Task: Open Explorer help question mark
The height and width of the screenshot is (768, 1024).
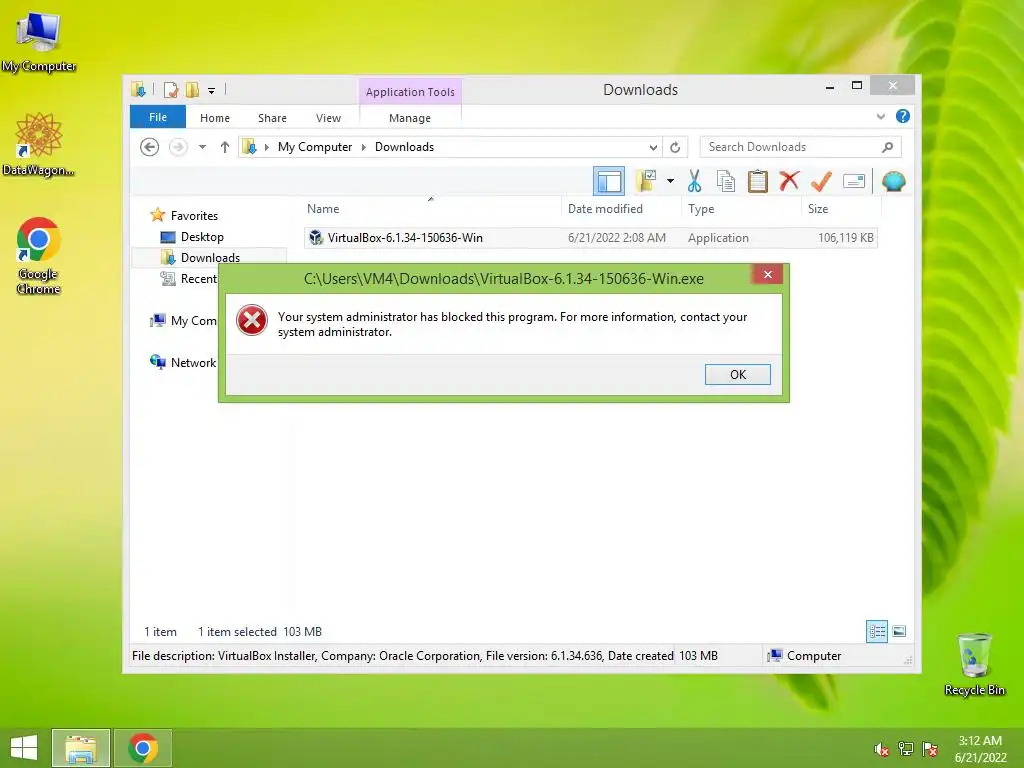Action: click(903, 116)
